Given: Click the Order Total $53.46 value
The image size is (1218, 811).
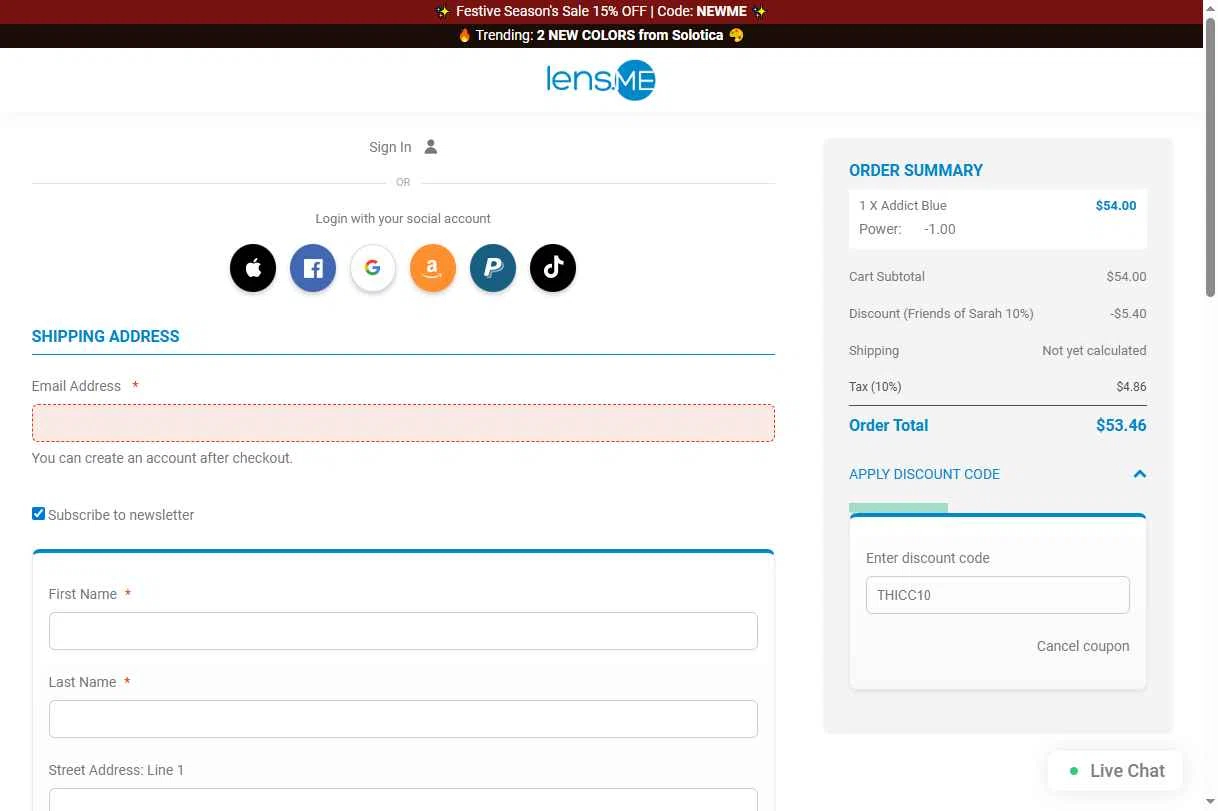Looking at the screenshot, I should click(x=1121, y=425).
